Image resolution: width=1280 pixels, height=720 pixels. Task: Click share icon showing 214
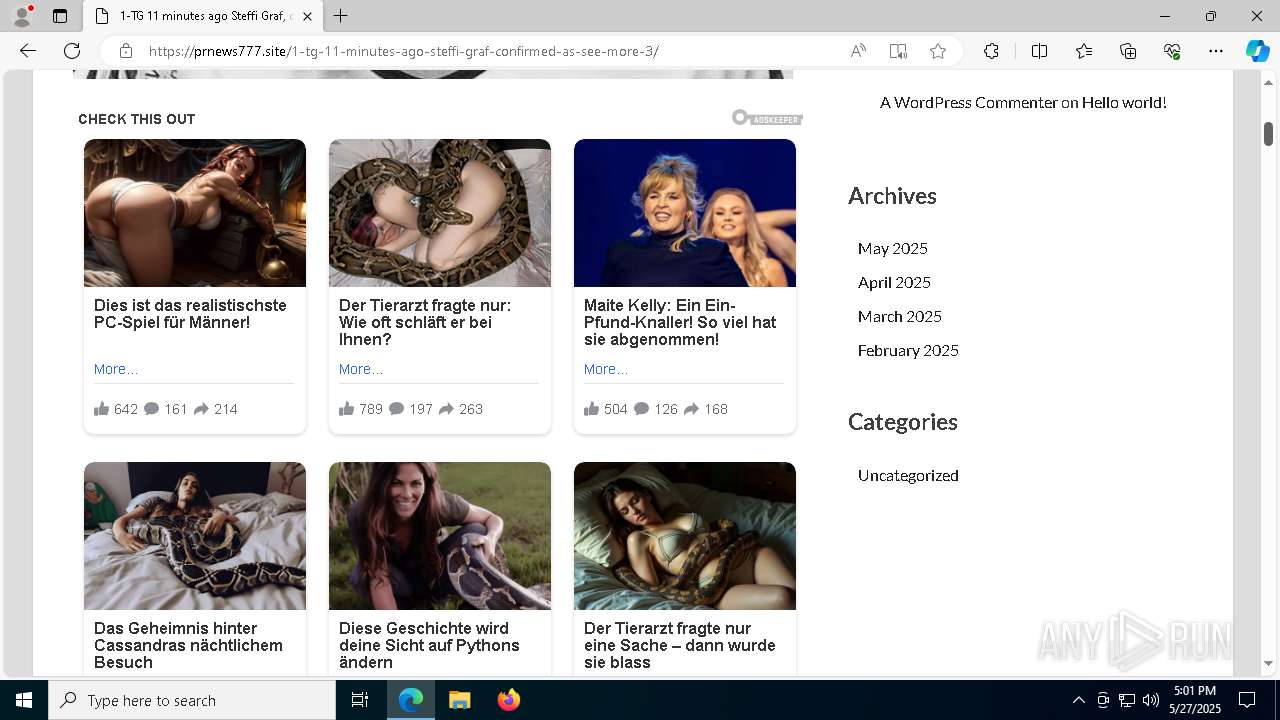point(201,408)
